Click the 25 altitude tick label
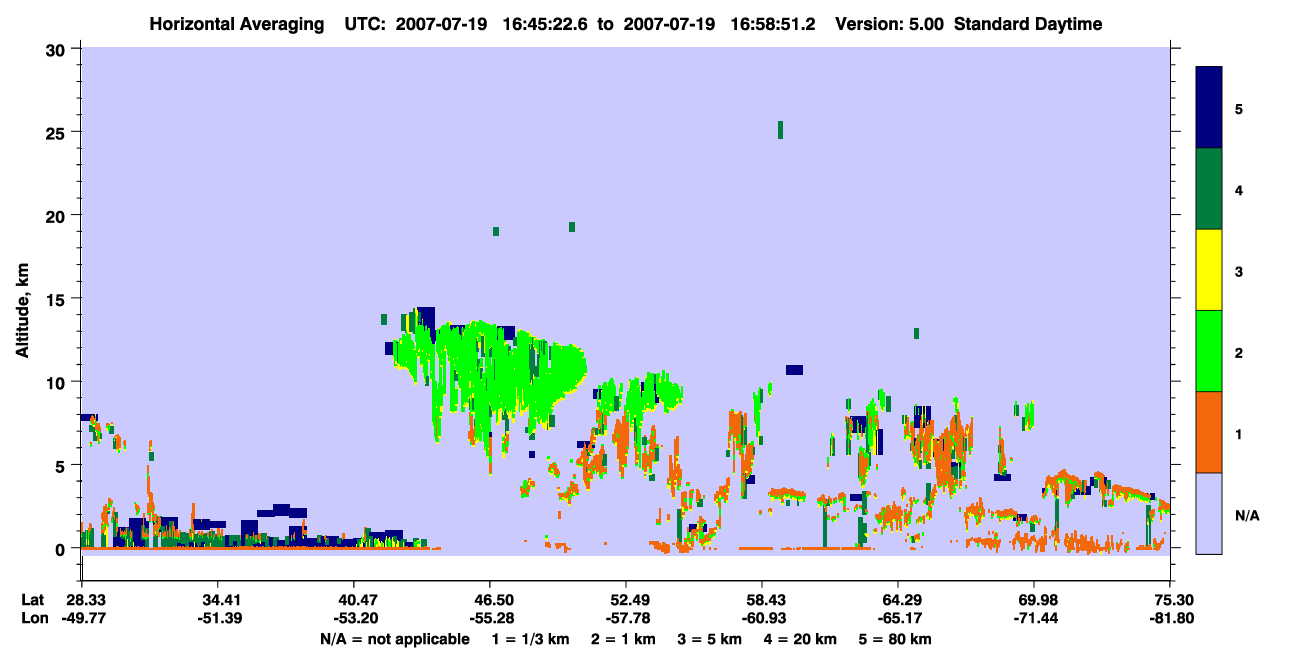The height and width of the screenshot is (667, 1300). [58, 132]
